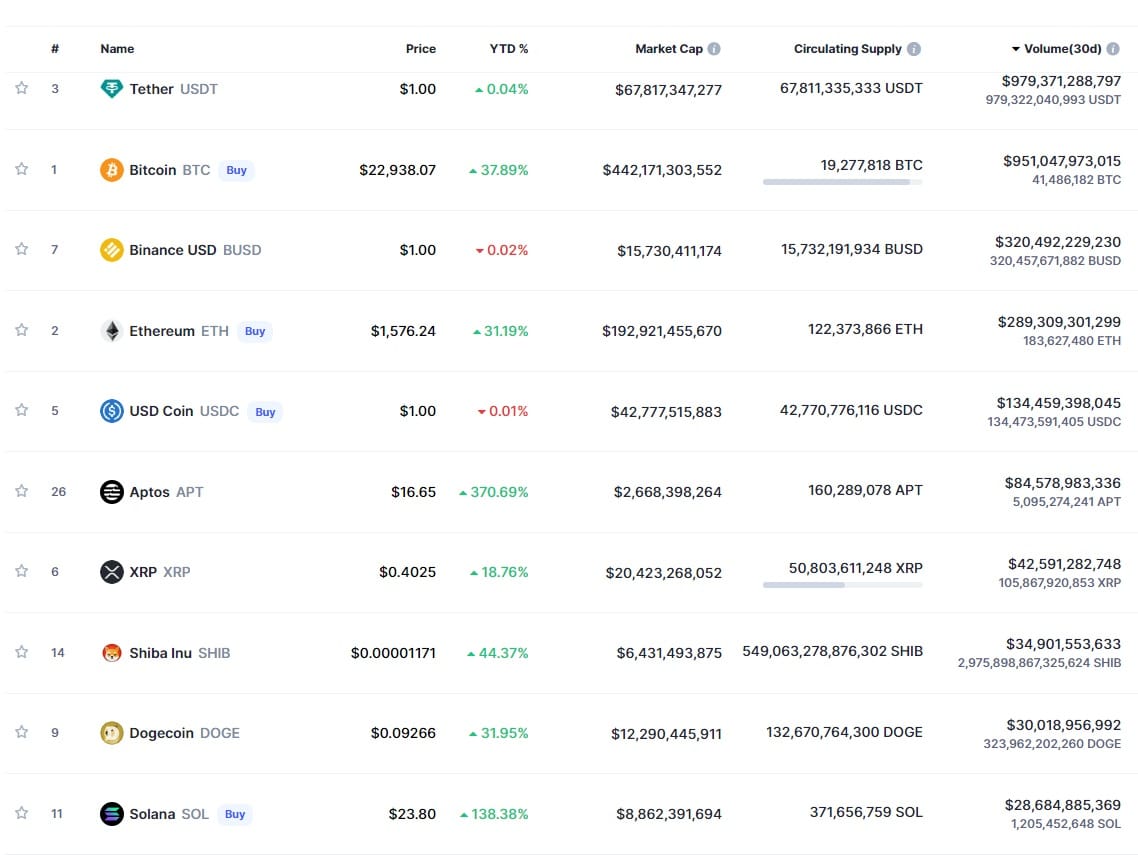Click Bitcoin's price $22,938.07
Viewport: 1138px width, 855px height.
pos(398,170)
